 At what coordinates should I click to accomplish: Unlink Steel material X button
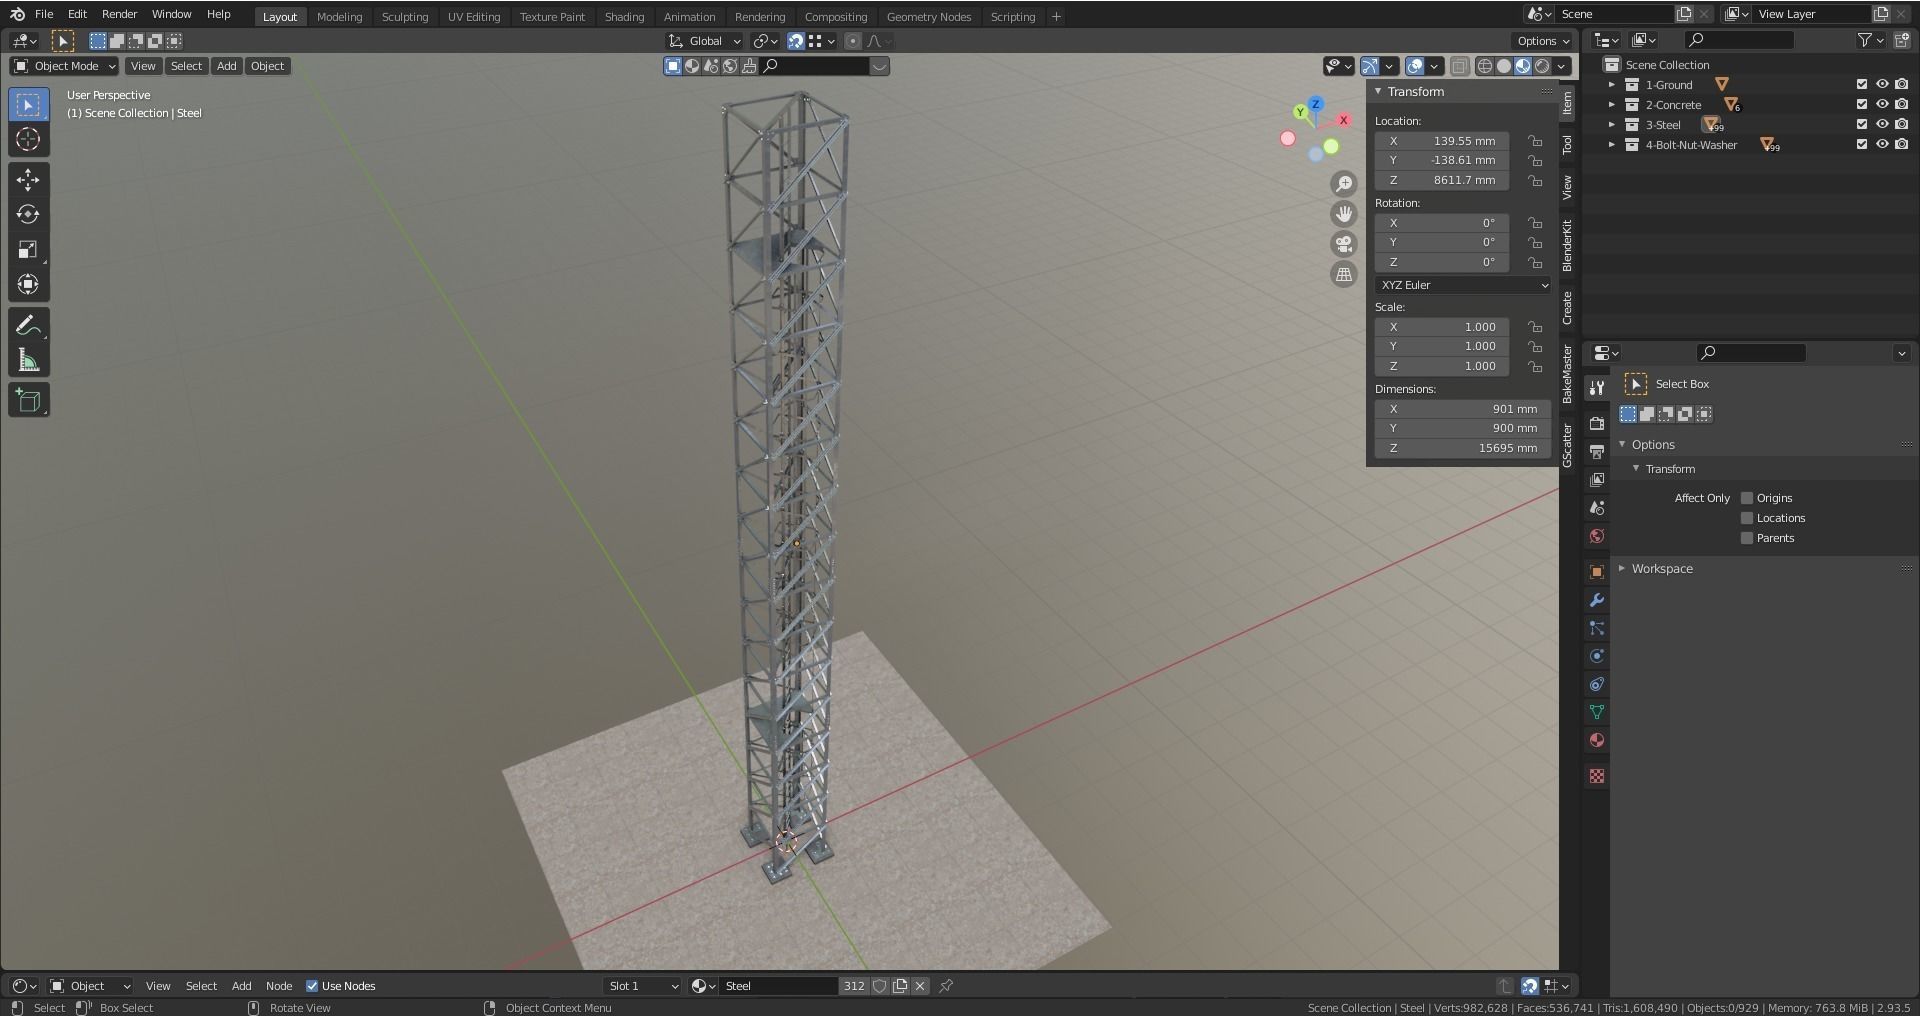[920, 986]
